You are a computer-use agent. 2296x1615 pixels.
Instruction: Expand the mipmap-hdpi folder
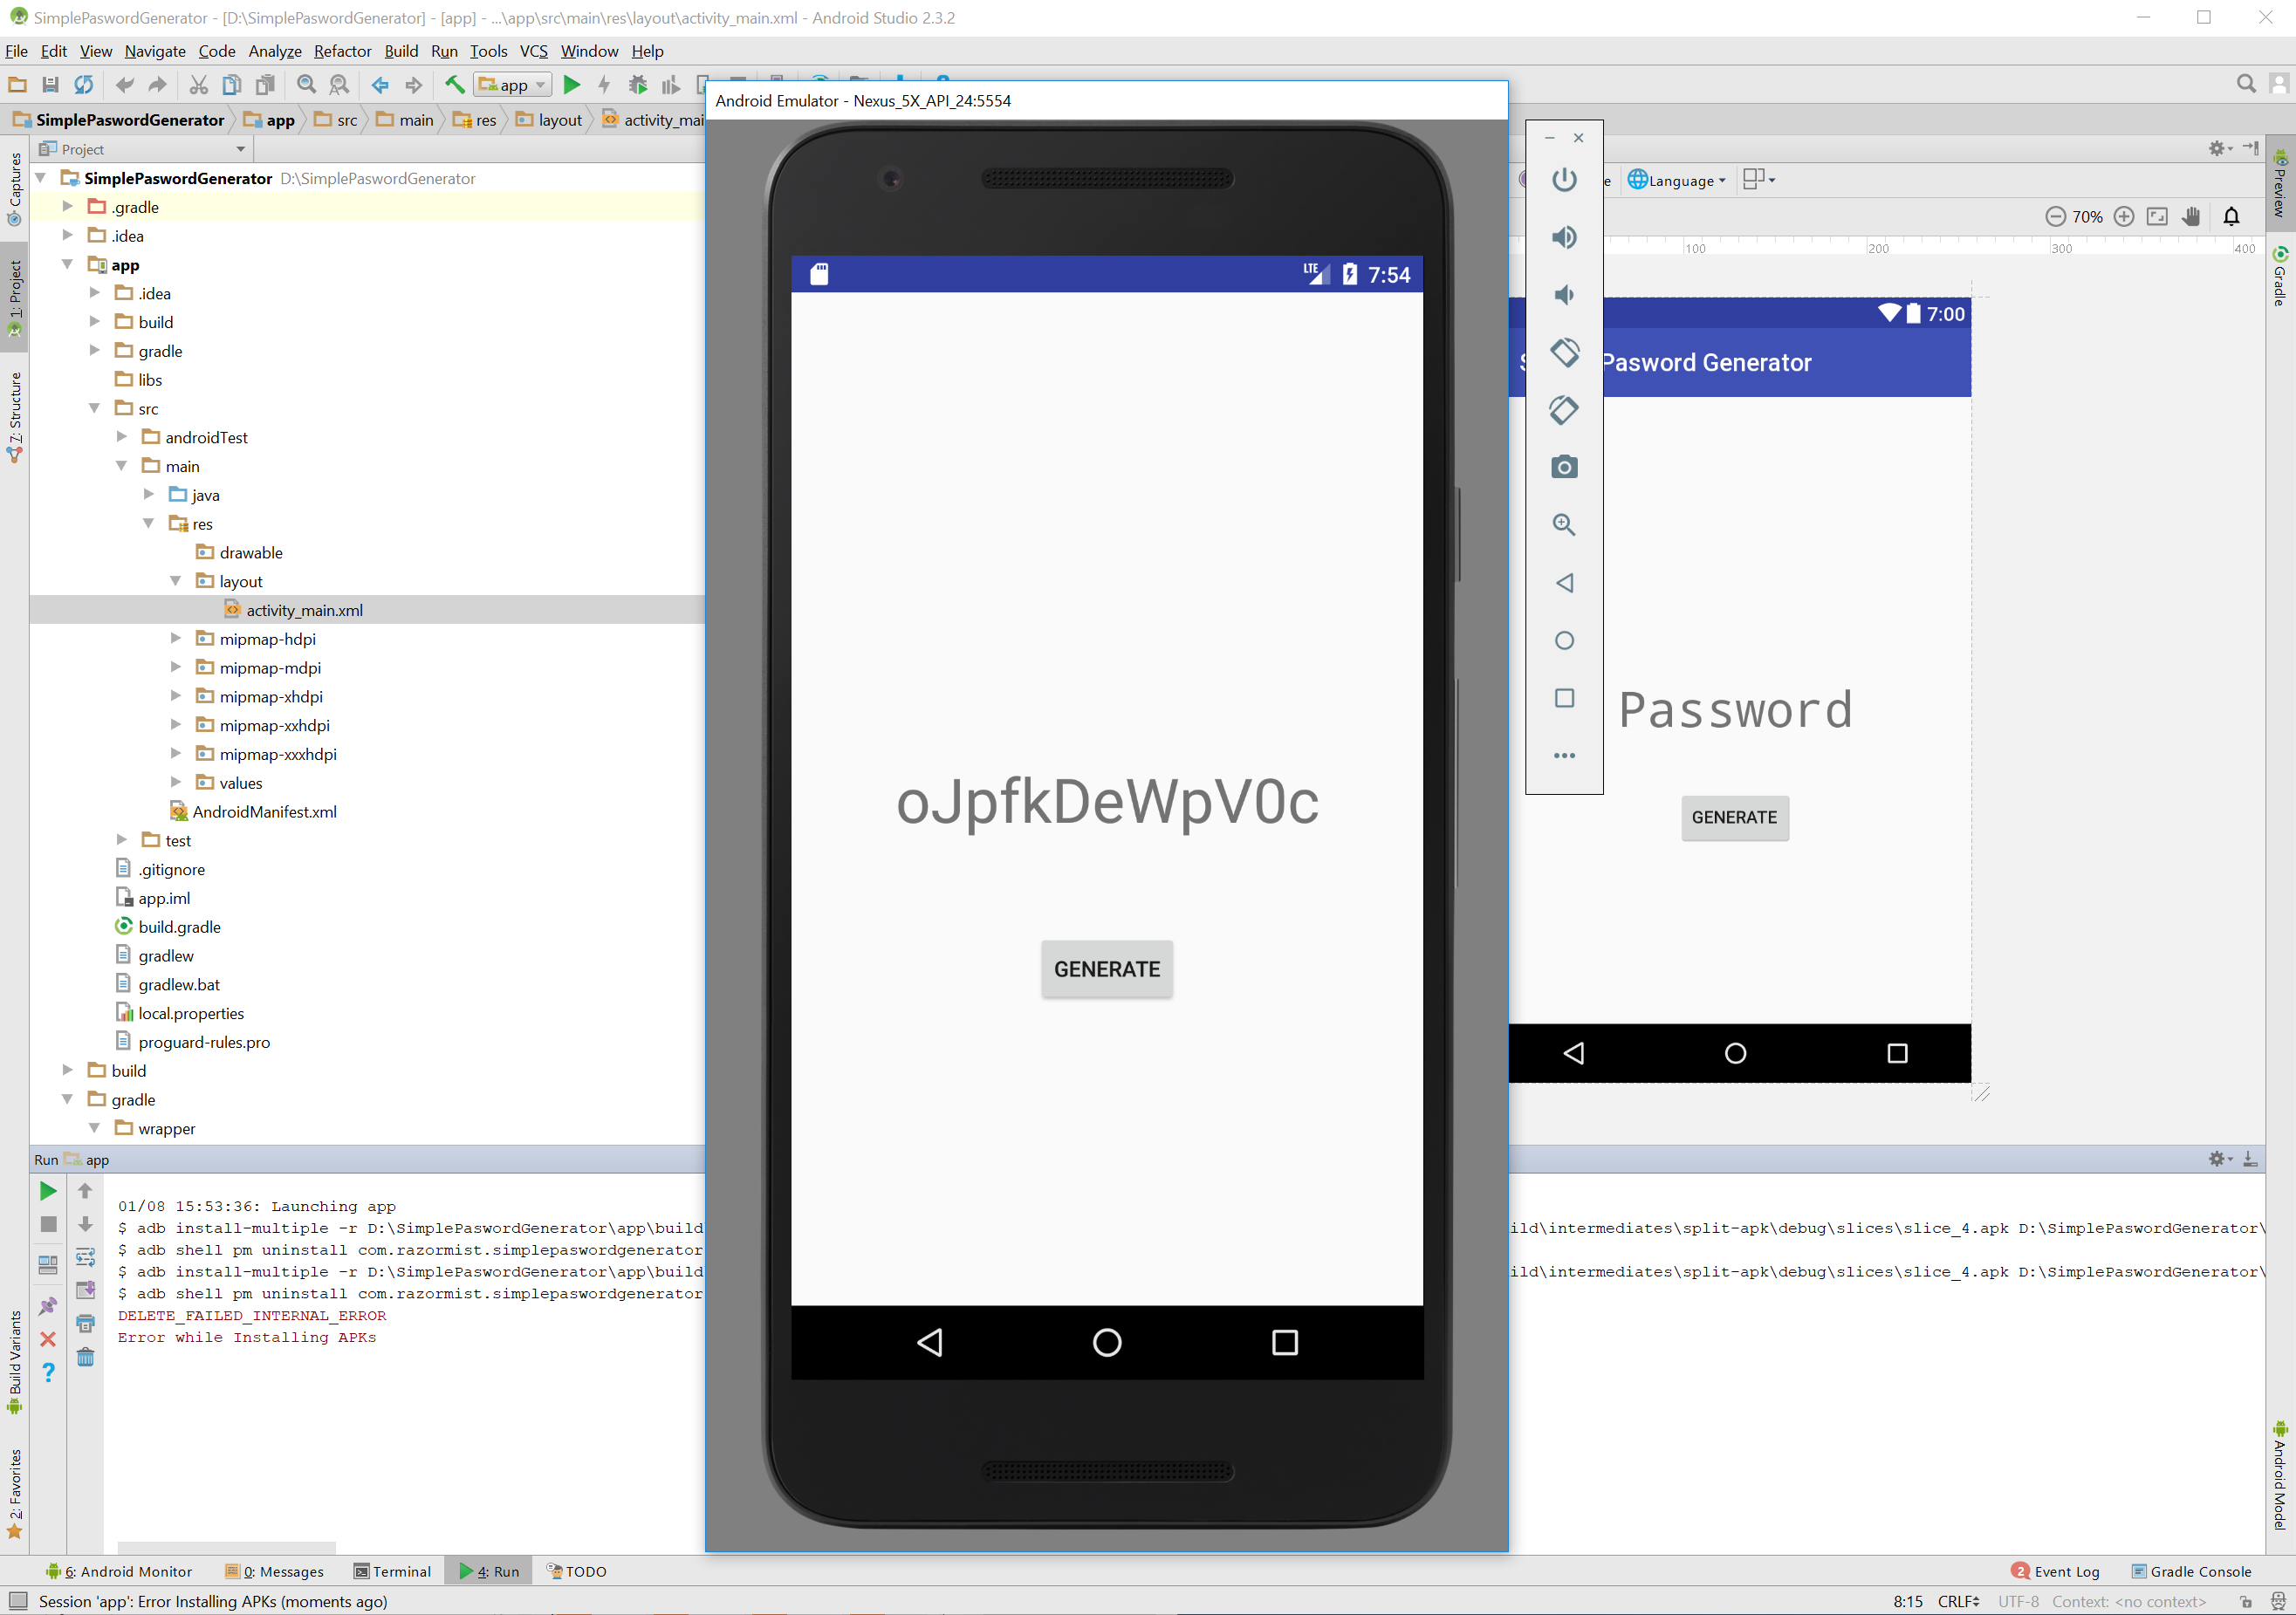[176, 639]
